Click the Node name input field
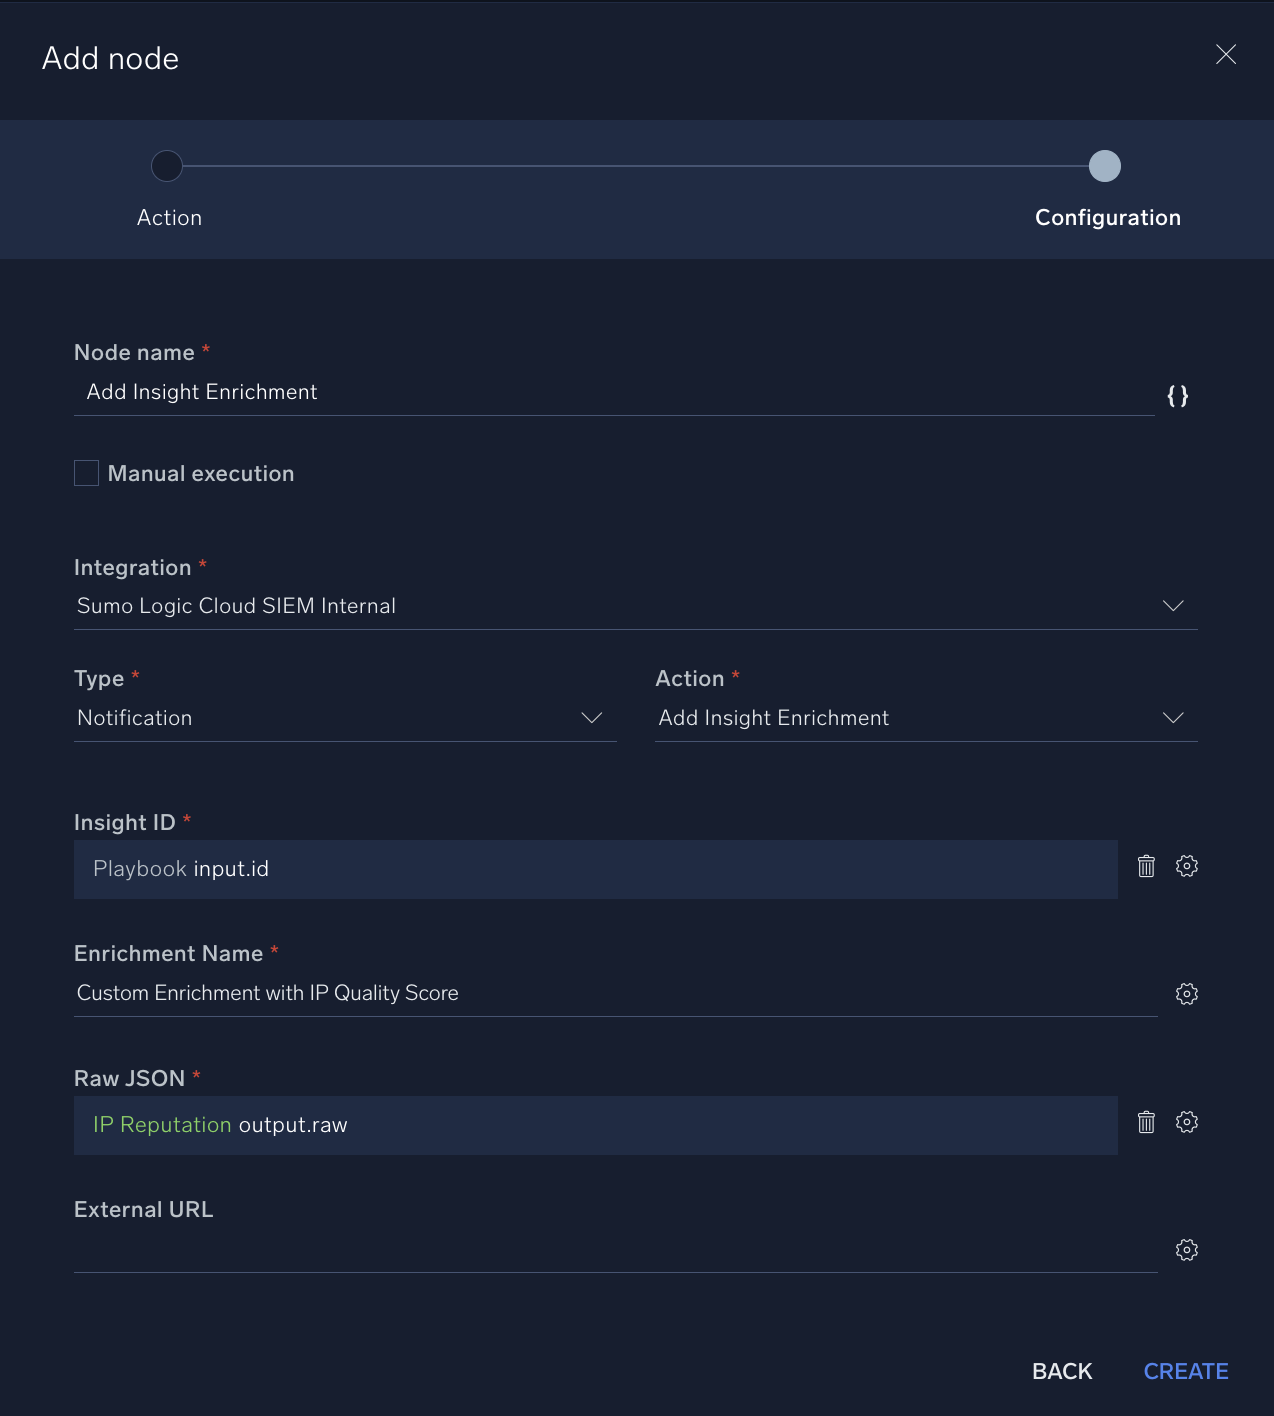 click(x=400, y=392)
